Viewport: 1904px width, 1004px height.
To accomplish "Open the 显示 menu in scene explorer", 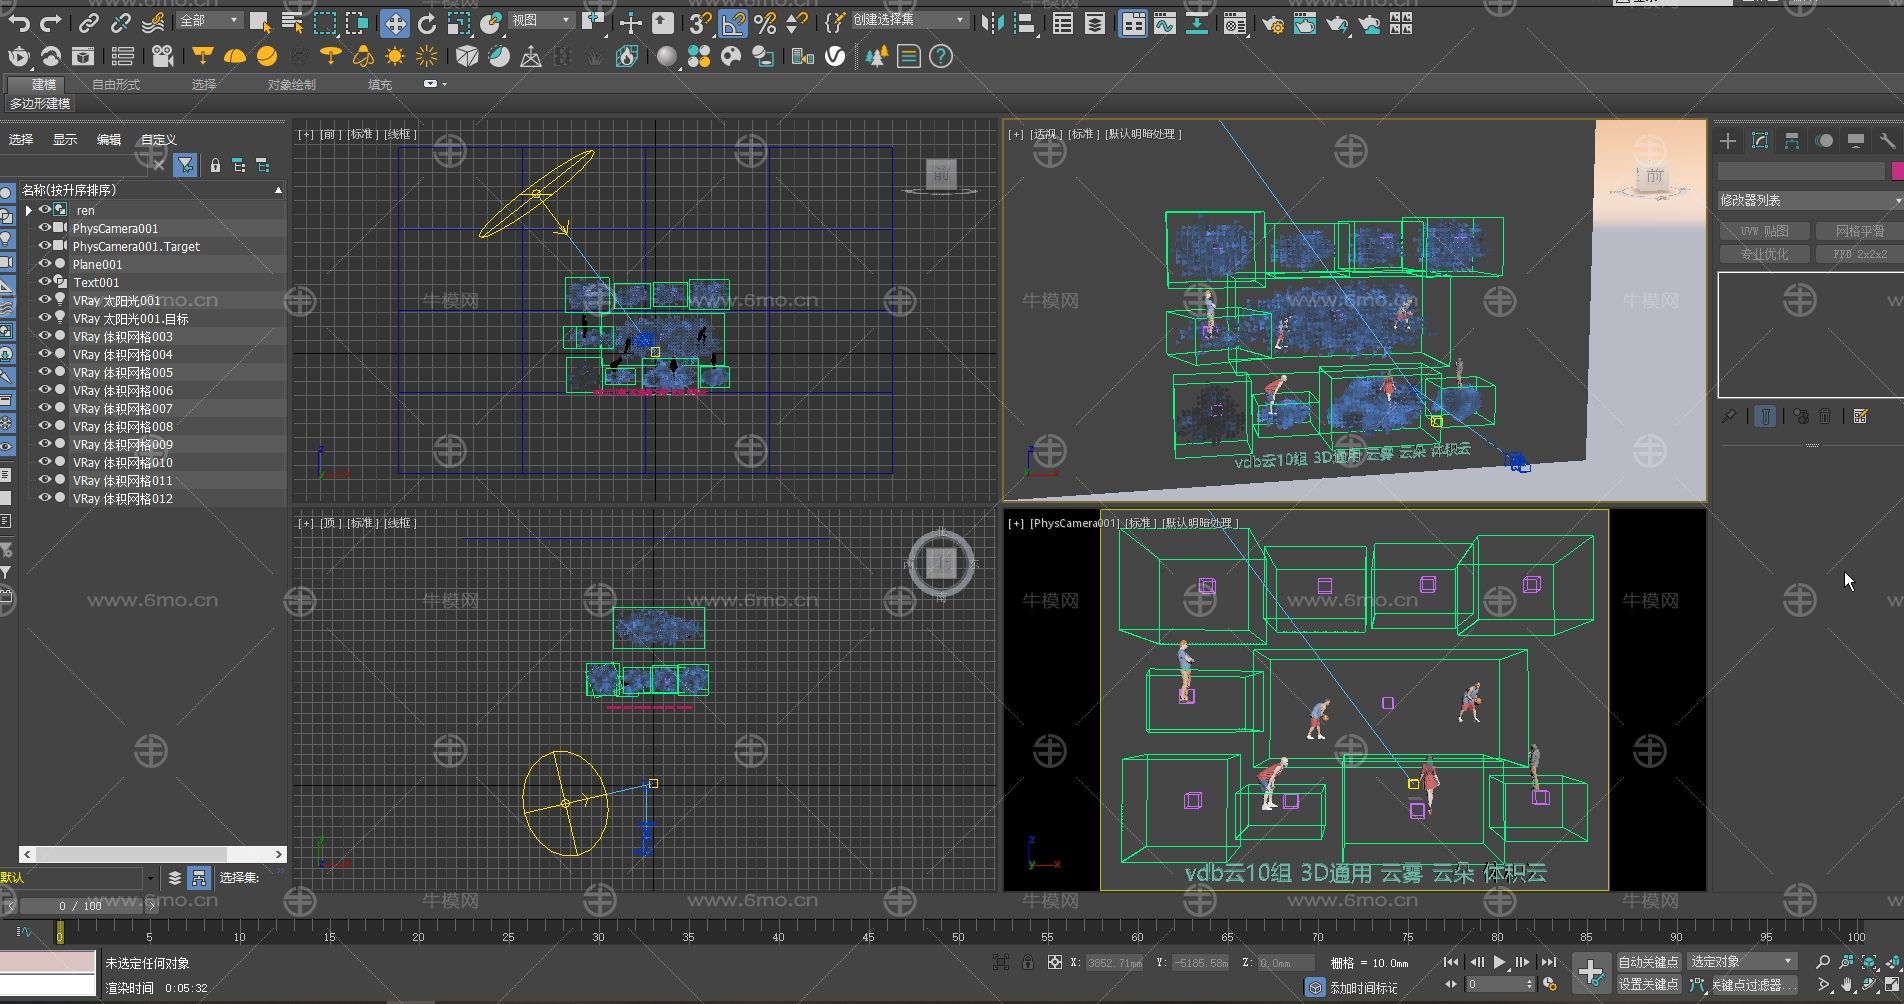I will [65, 140].
